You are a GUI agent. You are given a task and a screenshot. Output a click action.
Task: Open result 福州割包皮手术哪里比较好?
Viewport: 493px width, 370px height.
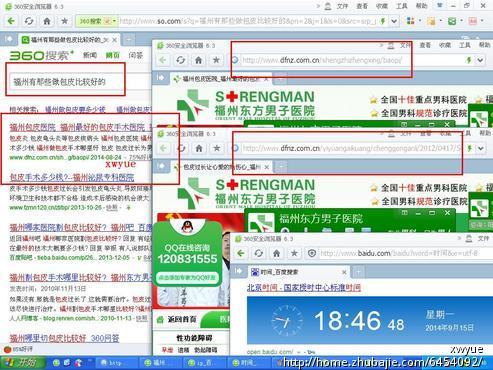80,277
